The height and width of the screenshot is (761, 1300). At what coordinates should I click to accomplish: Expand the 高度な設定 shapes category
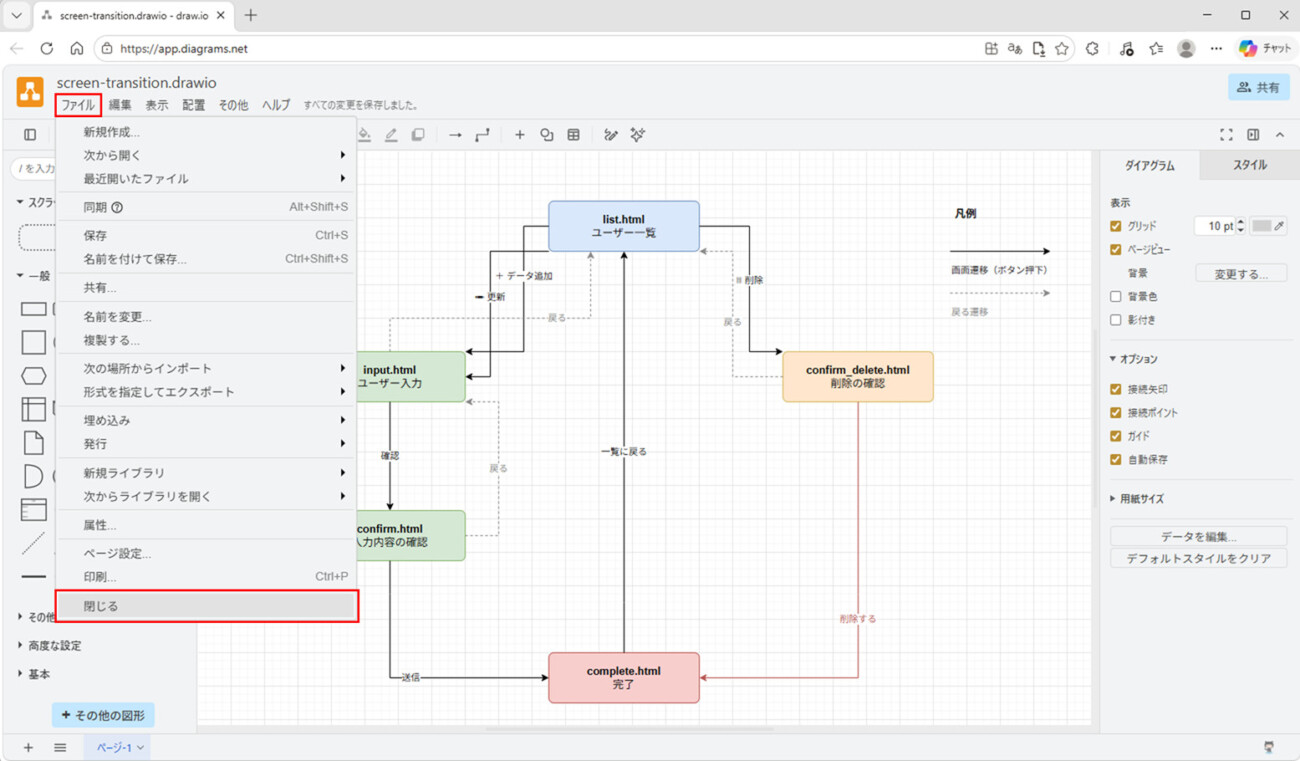[54, 646]
